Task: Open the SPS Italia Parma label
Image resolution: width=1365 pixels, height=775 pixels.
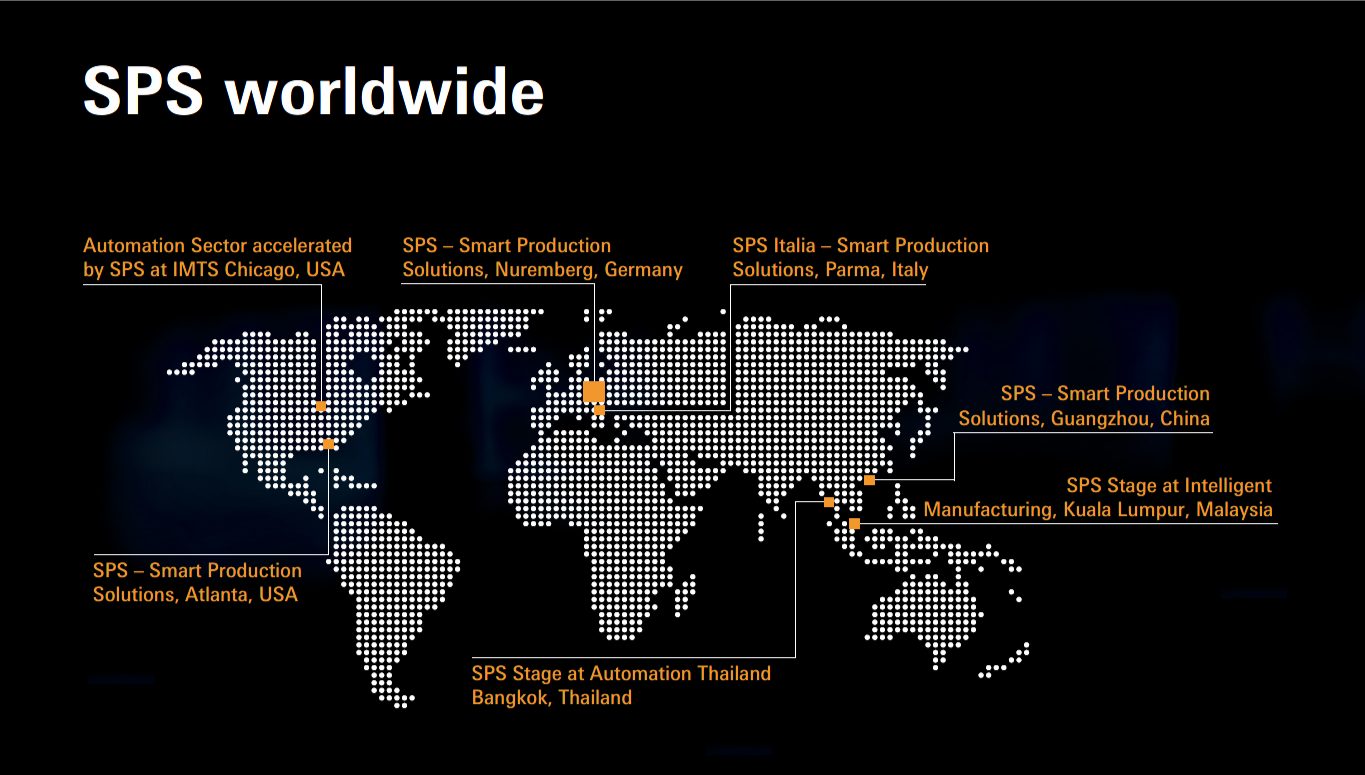Action: pos(860,258)
